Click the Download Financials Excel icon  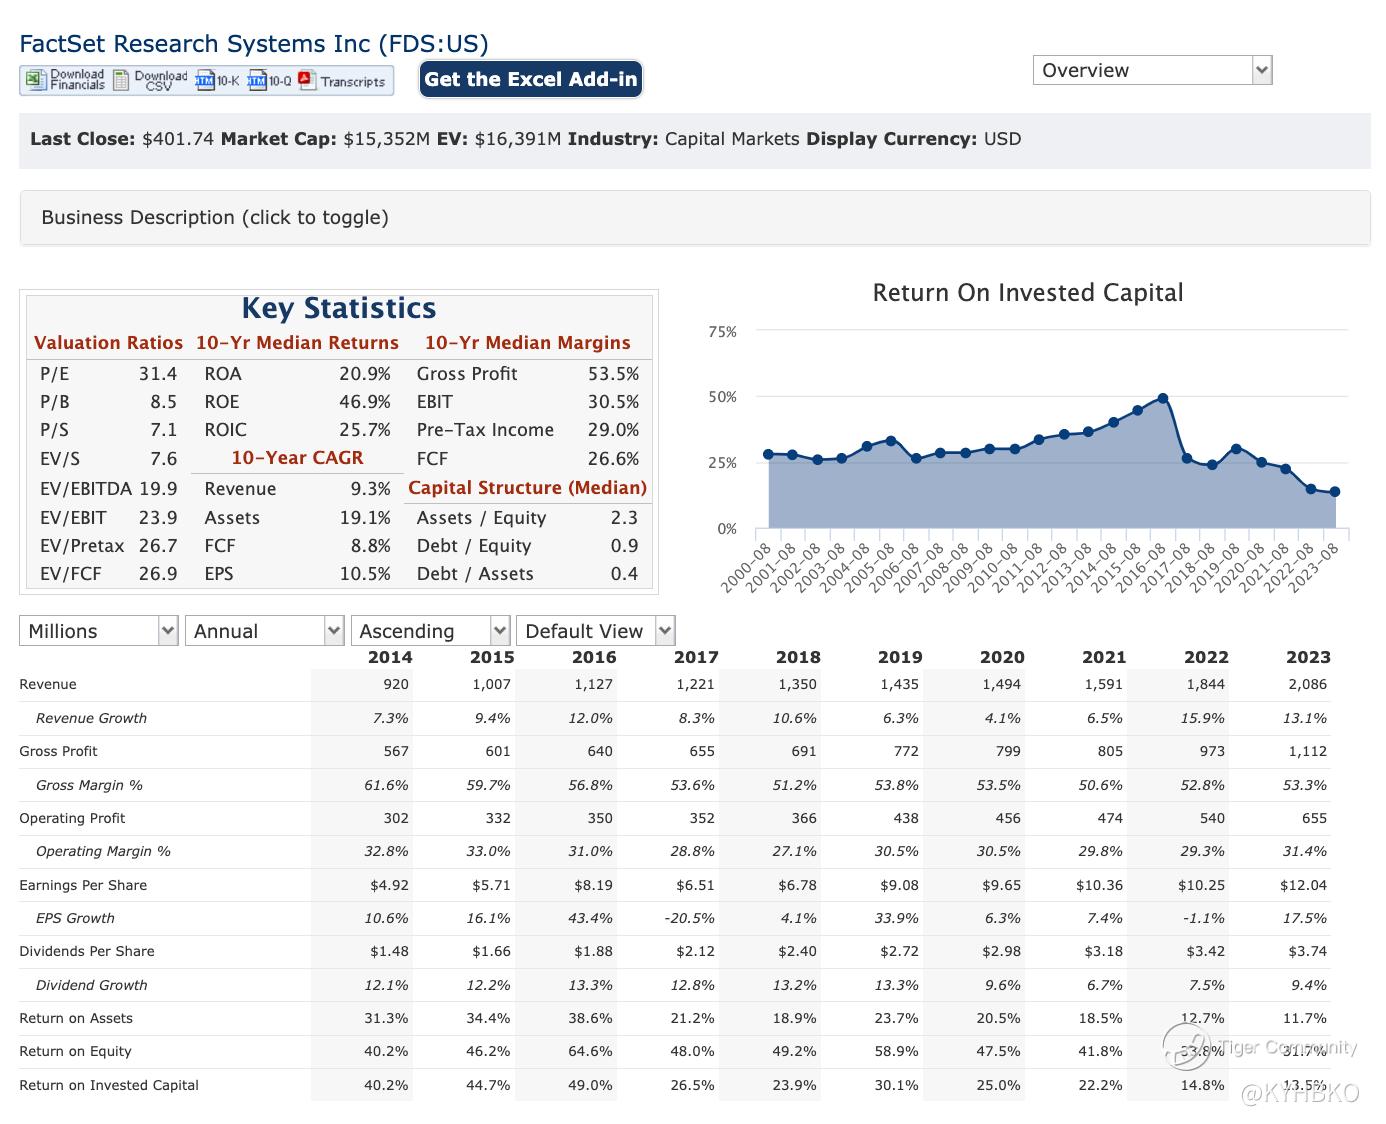point(36,80)
